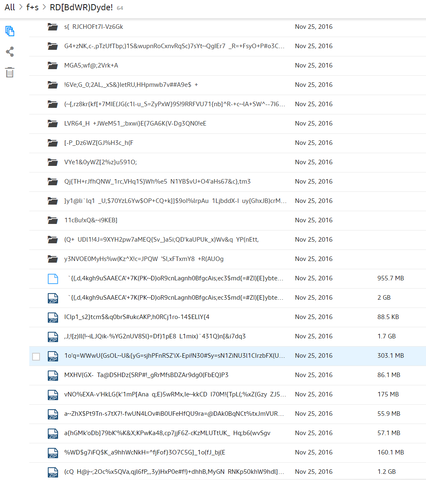Viewport: 426px width, 480px height.
Task: Click the copy files icon in sidebar
Action: click(10, 31)
